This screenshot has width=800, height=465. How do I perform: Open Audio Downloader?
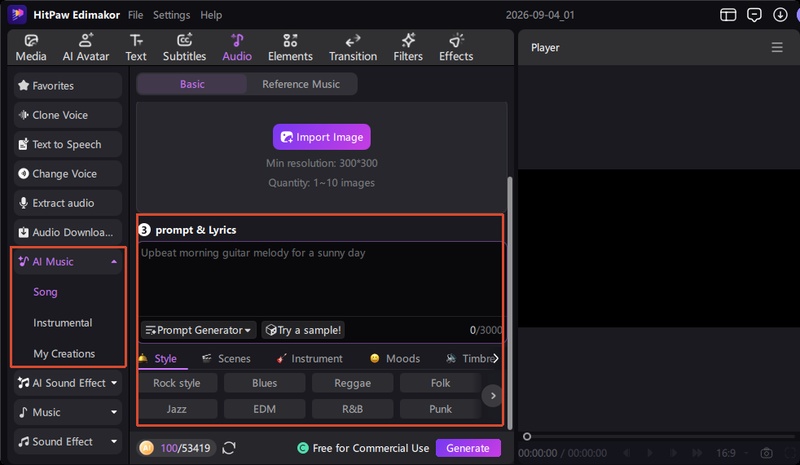pyautogui.click(x=68, y=232)
